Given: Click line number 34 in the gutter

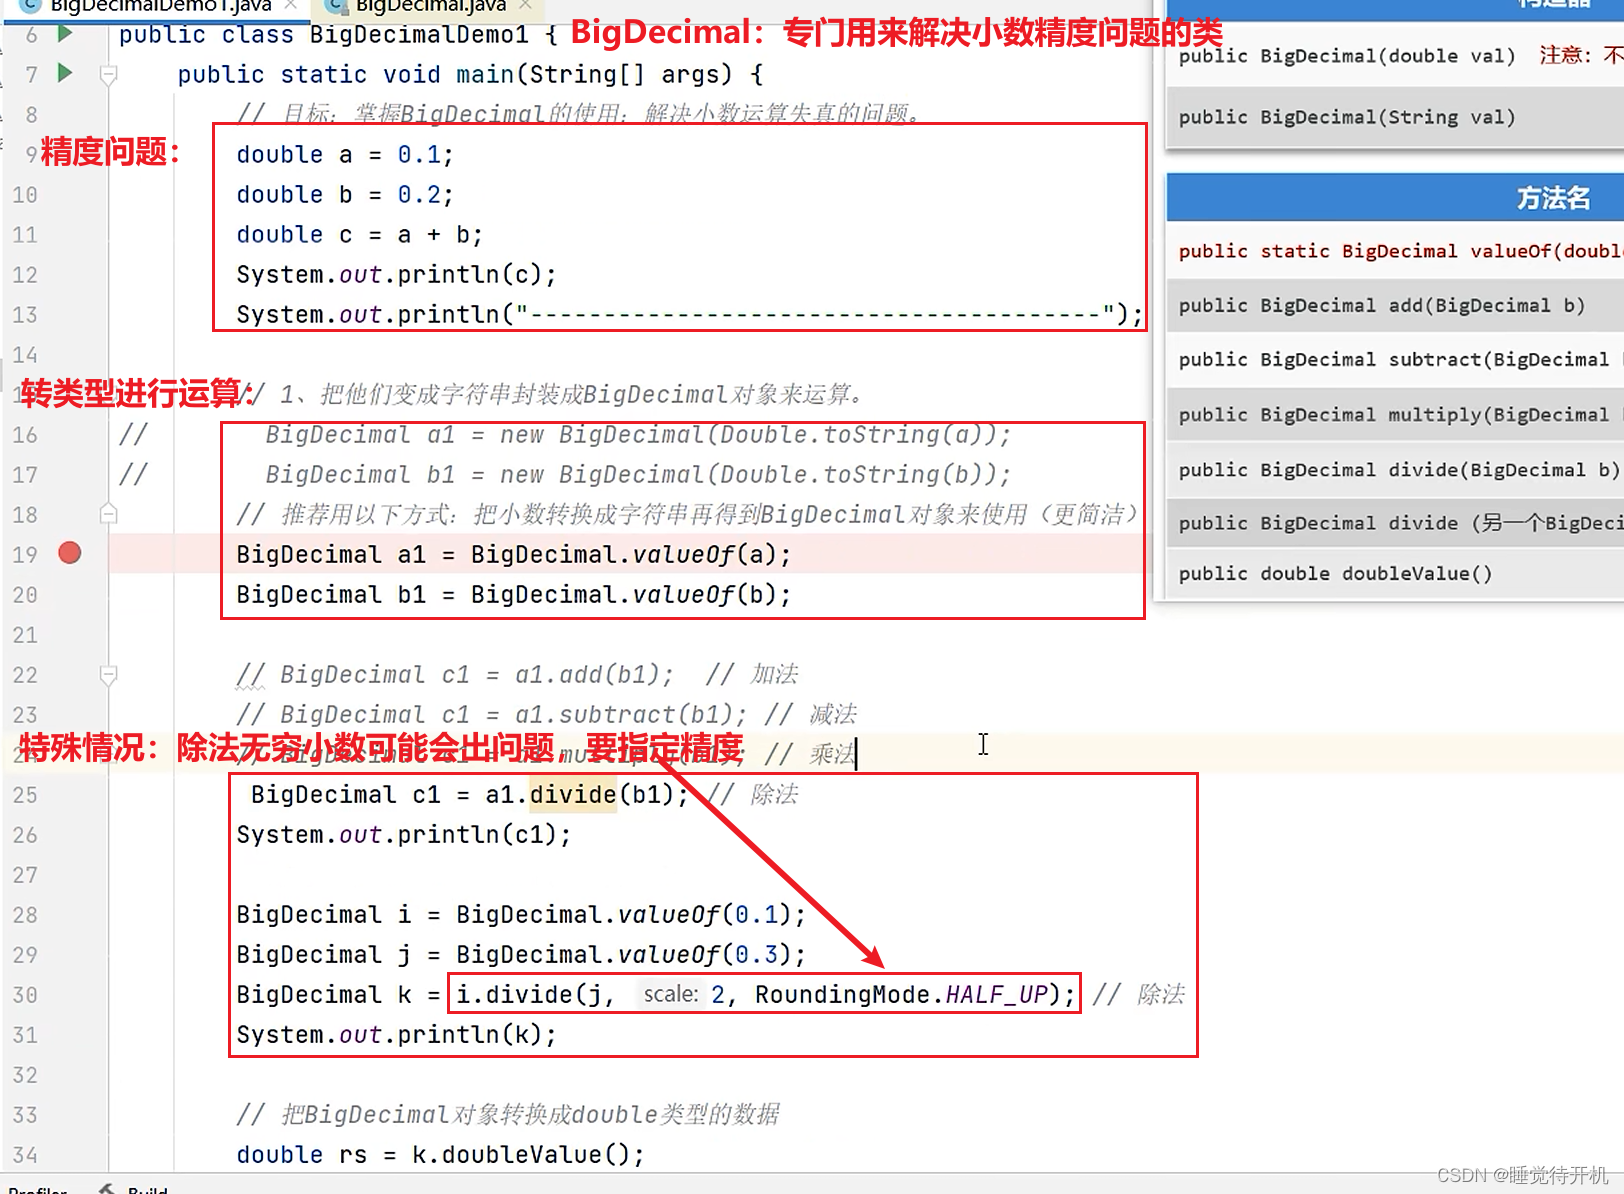Looking at the screenshot, I should [x=25, y=1155].
